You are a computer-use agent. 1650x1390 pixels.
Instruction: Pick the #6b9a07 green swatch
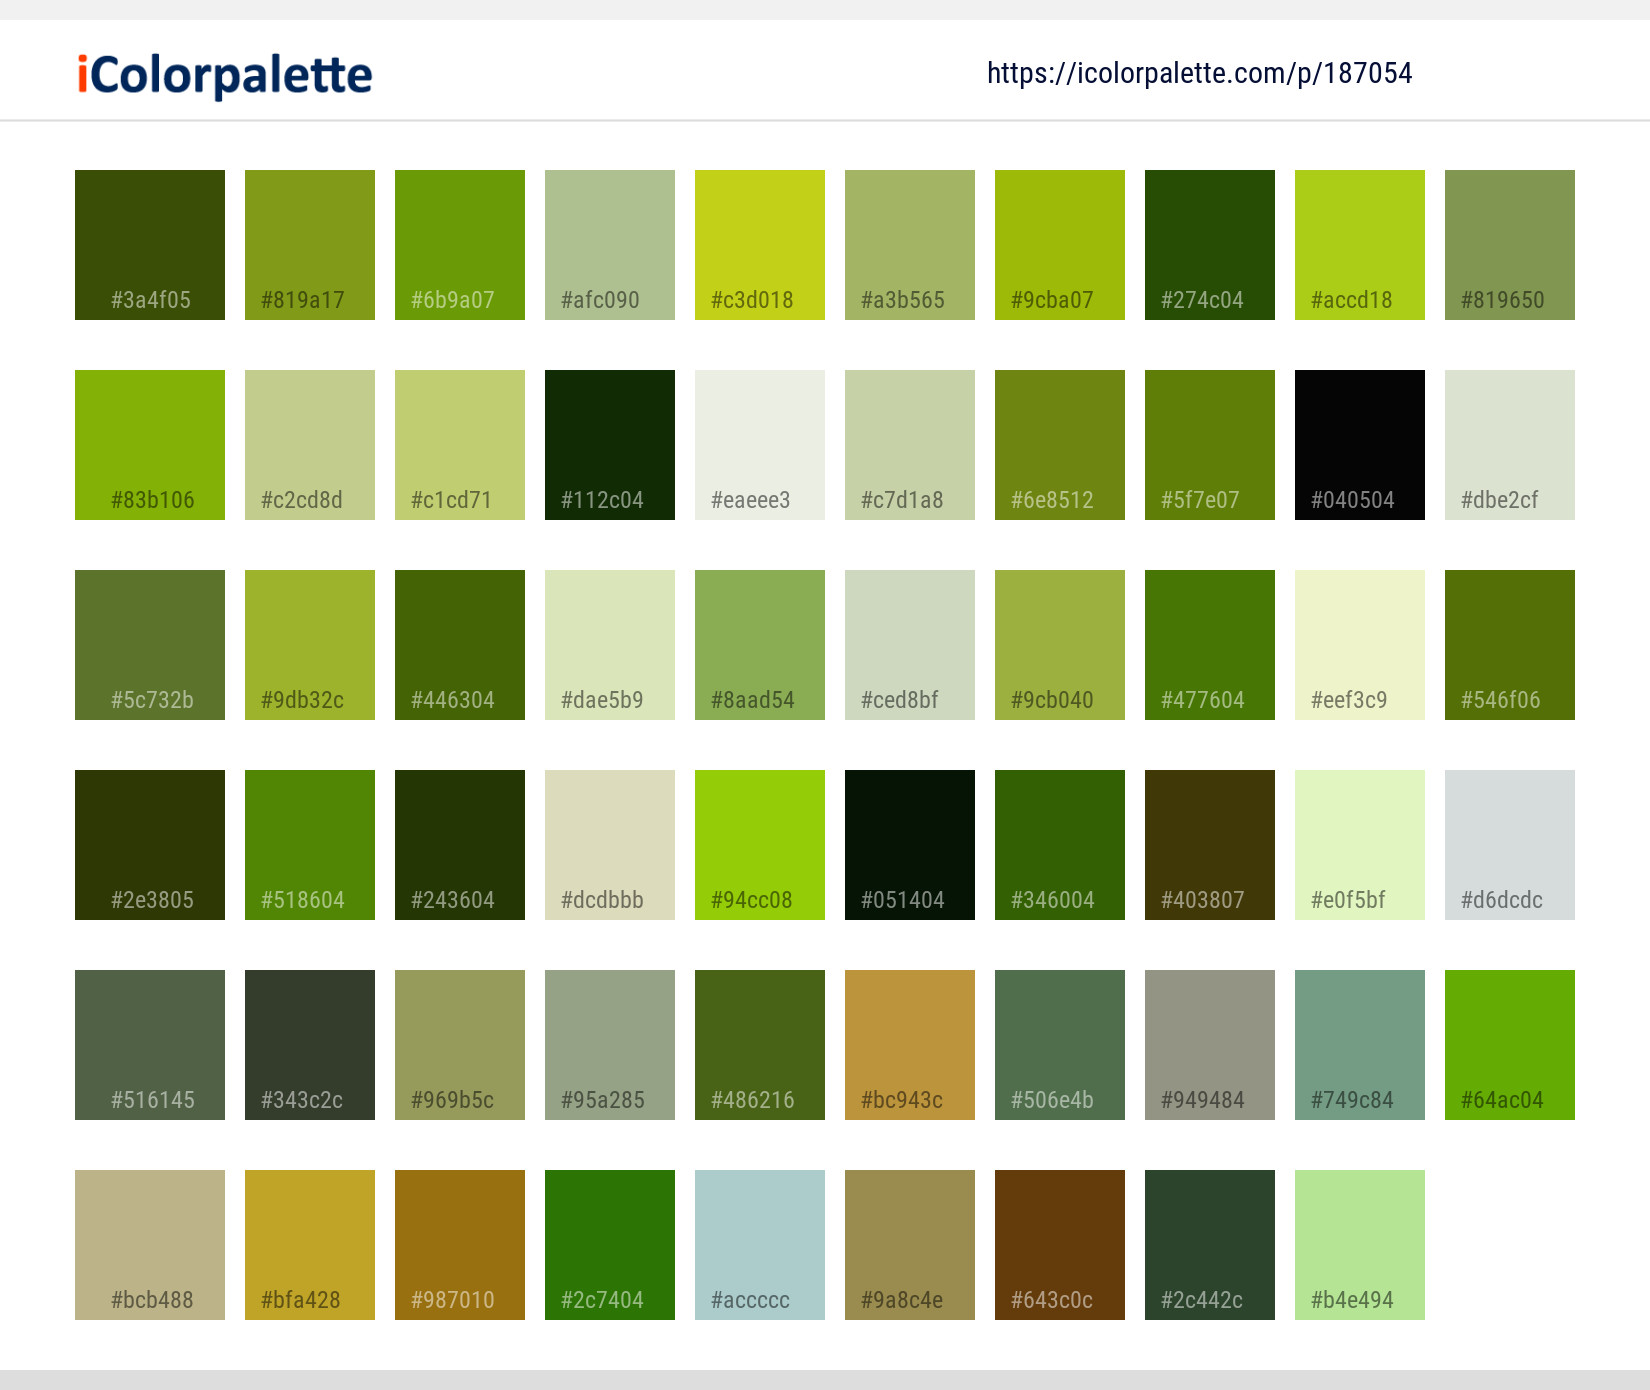460,245
